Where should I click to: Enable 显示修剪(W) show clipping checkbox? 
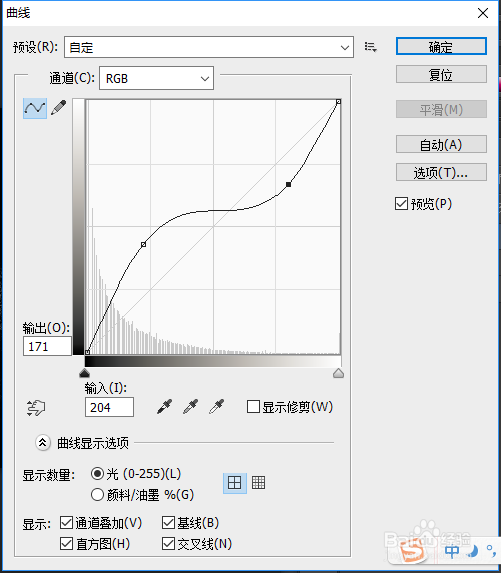click(253, 406)
